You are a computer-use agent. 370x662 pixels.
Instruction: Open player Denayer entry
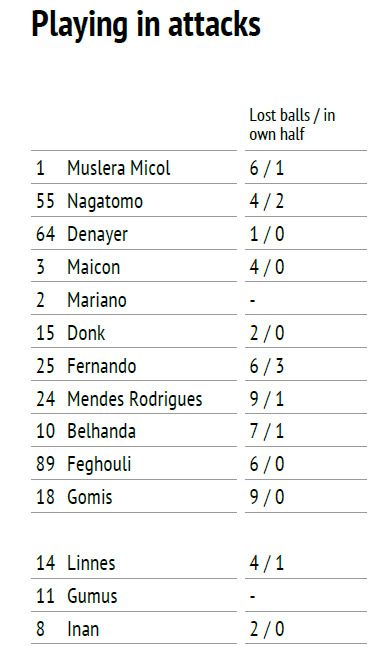[x=97, y=234]
